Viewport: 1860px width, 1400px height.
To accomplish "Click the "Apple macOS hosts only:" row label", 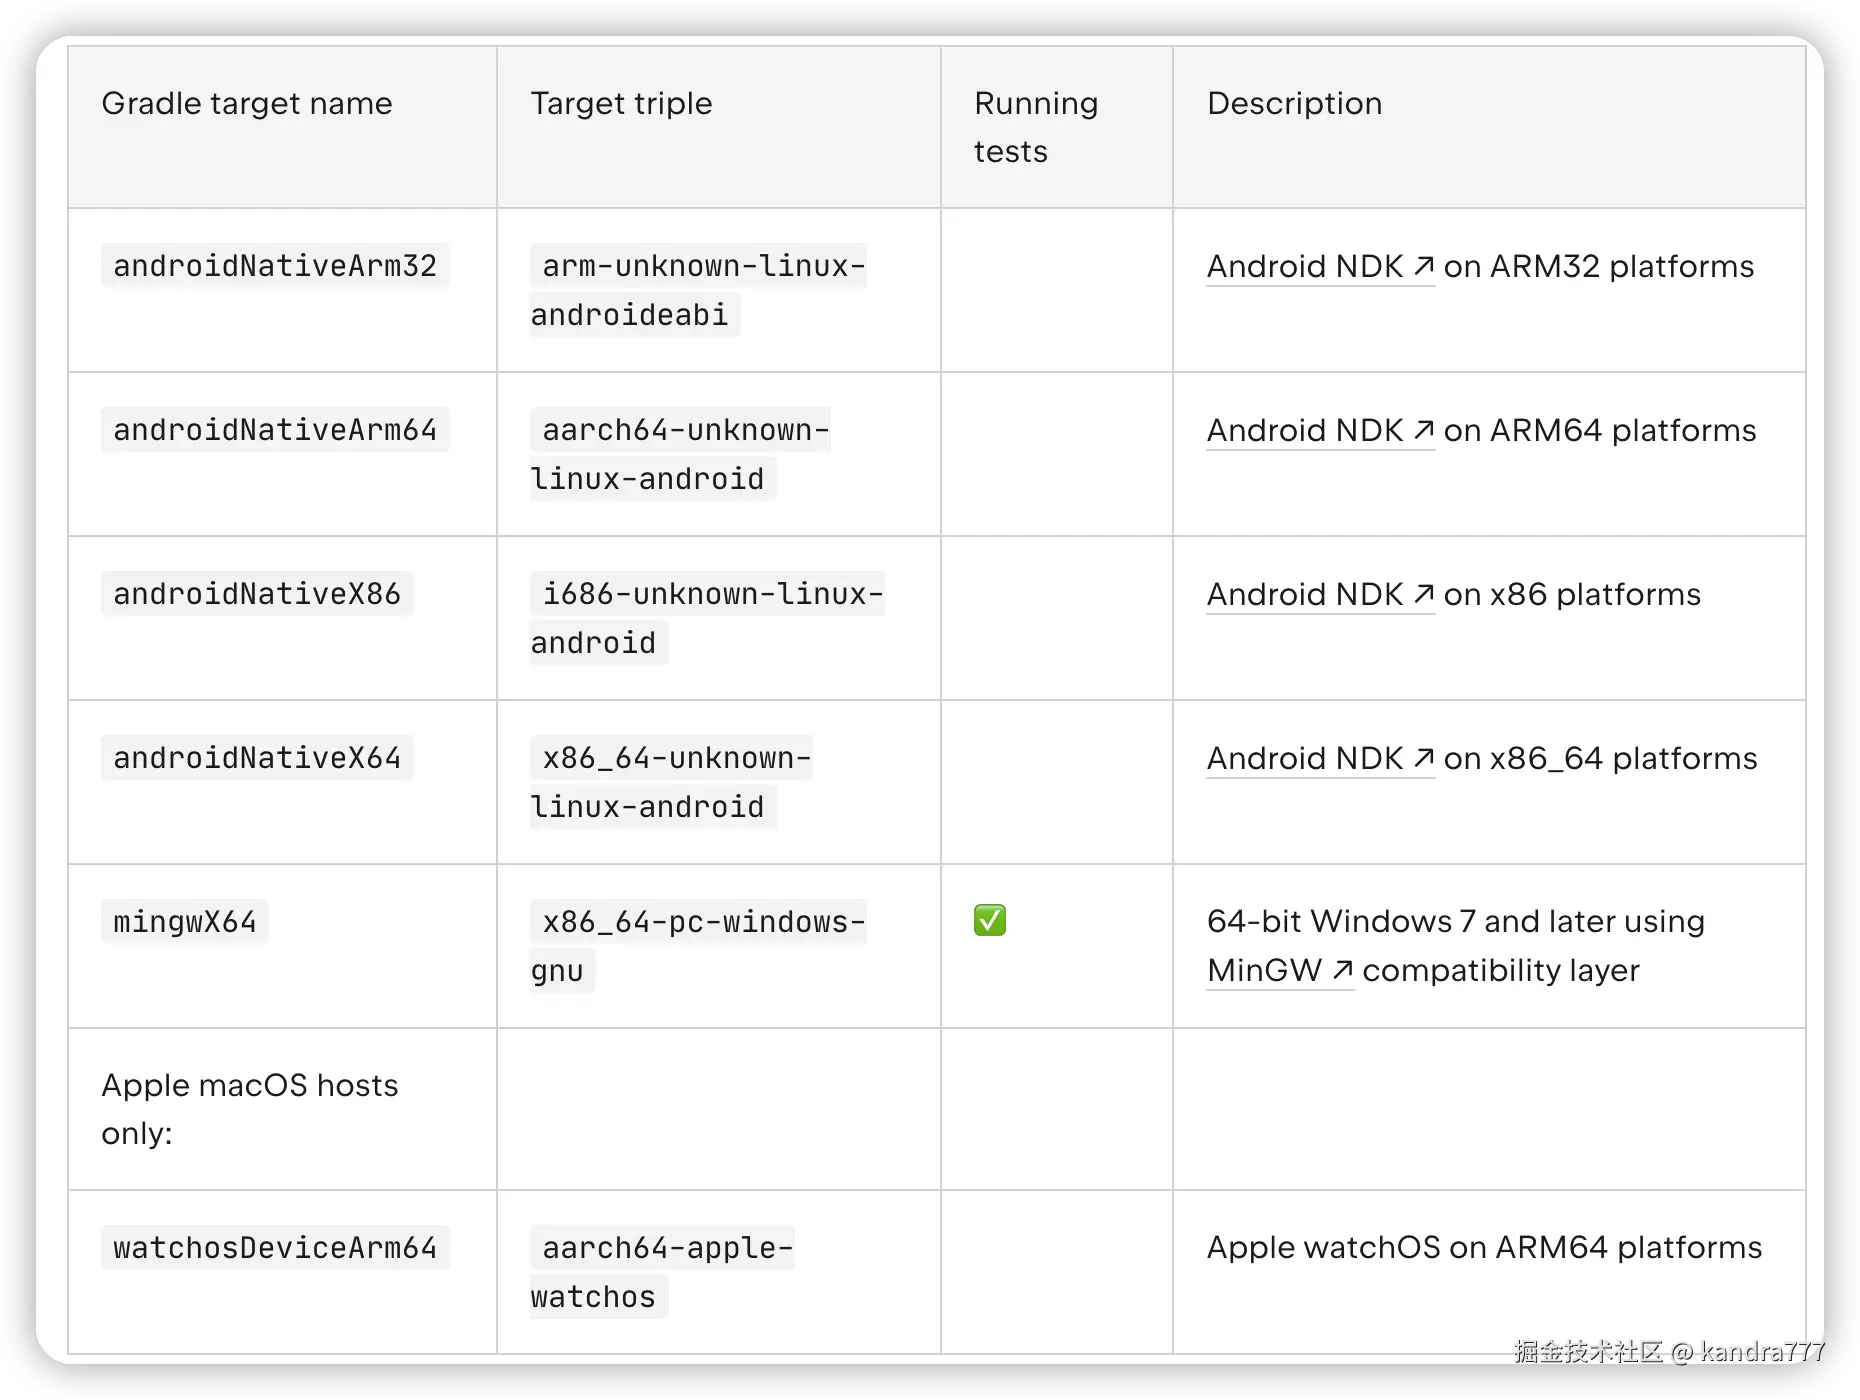I will (x=250, y=1109).
